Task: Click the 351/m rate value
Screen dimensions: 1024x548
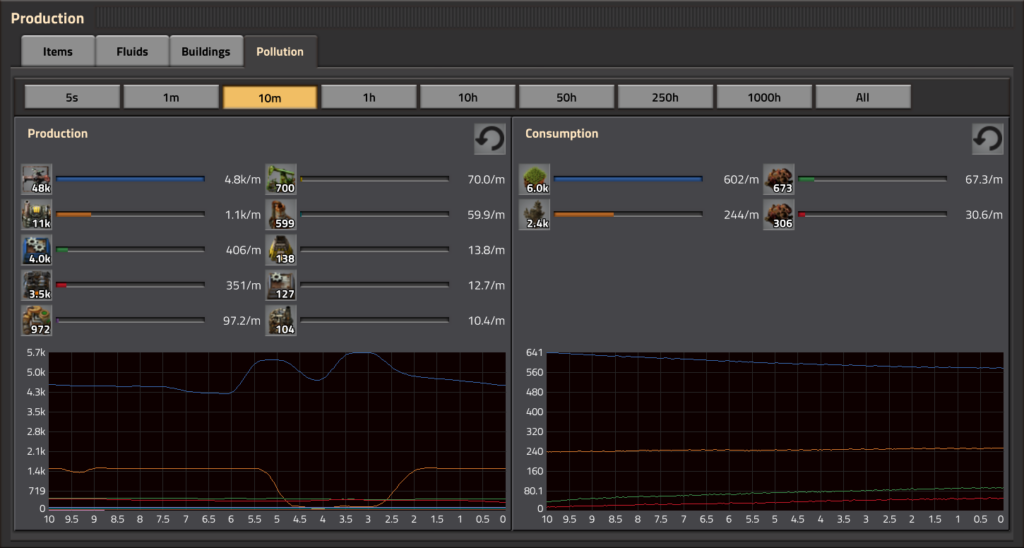Action: click(x=243, y=285)
